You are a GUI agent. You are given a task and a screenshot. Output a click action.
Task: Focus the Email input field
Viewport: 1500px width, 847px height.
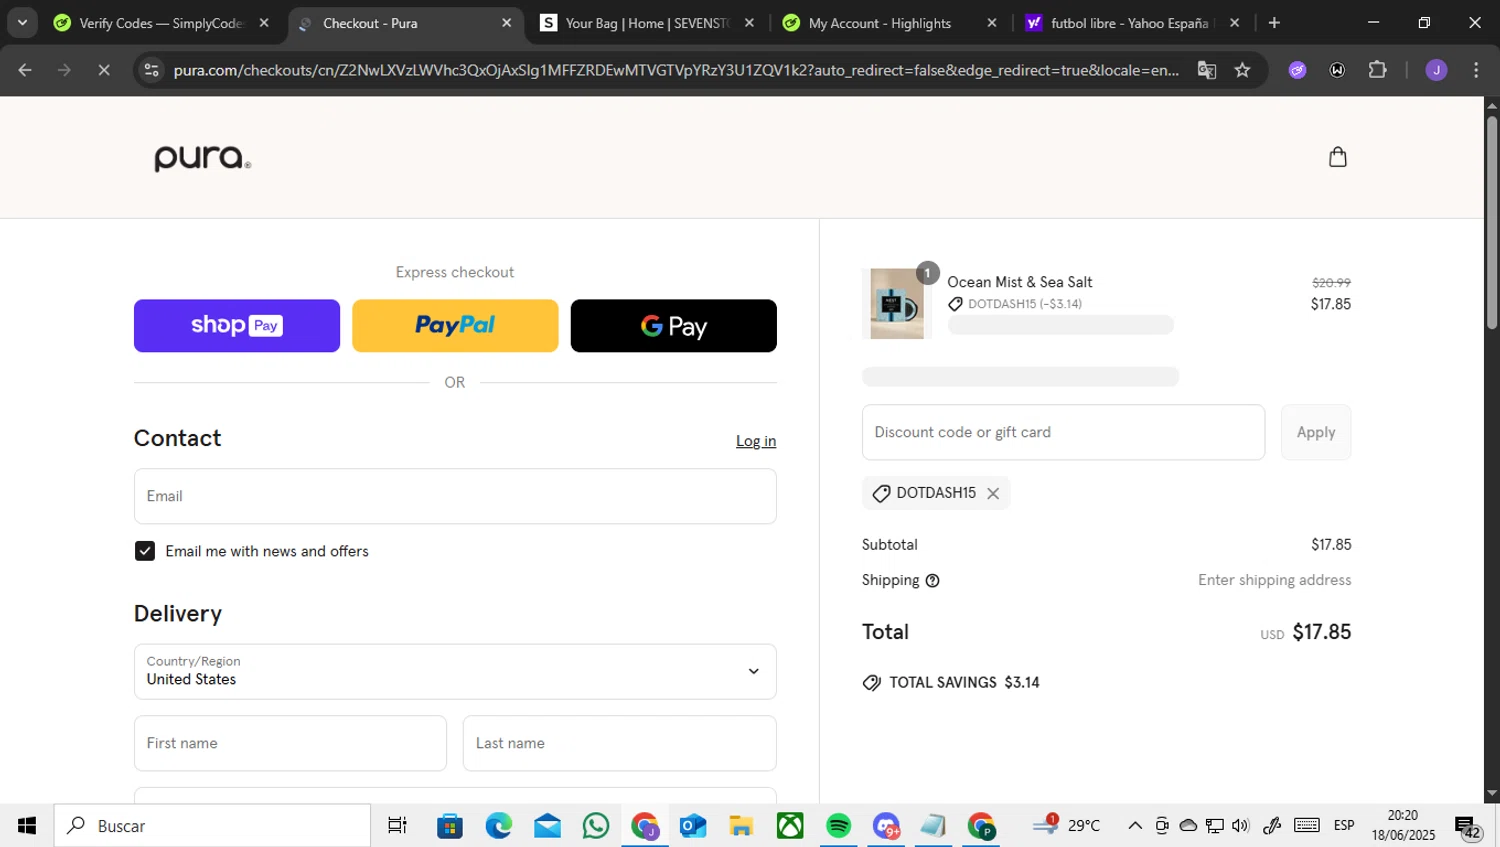pos(455,496)
